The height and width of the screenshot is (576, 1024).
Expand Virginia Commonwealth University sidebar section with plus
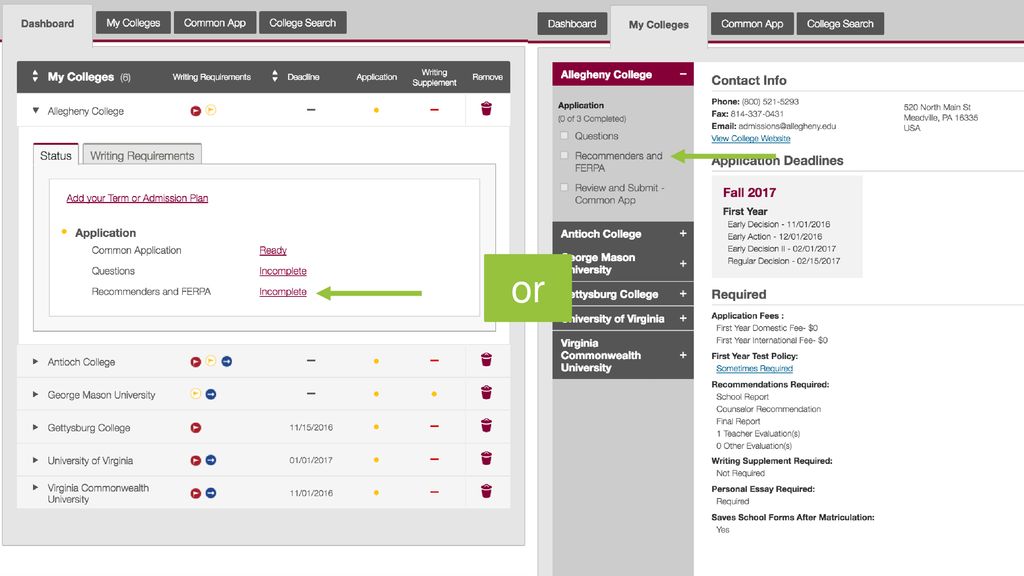point(683,355)
